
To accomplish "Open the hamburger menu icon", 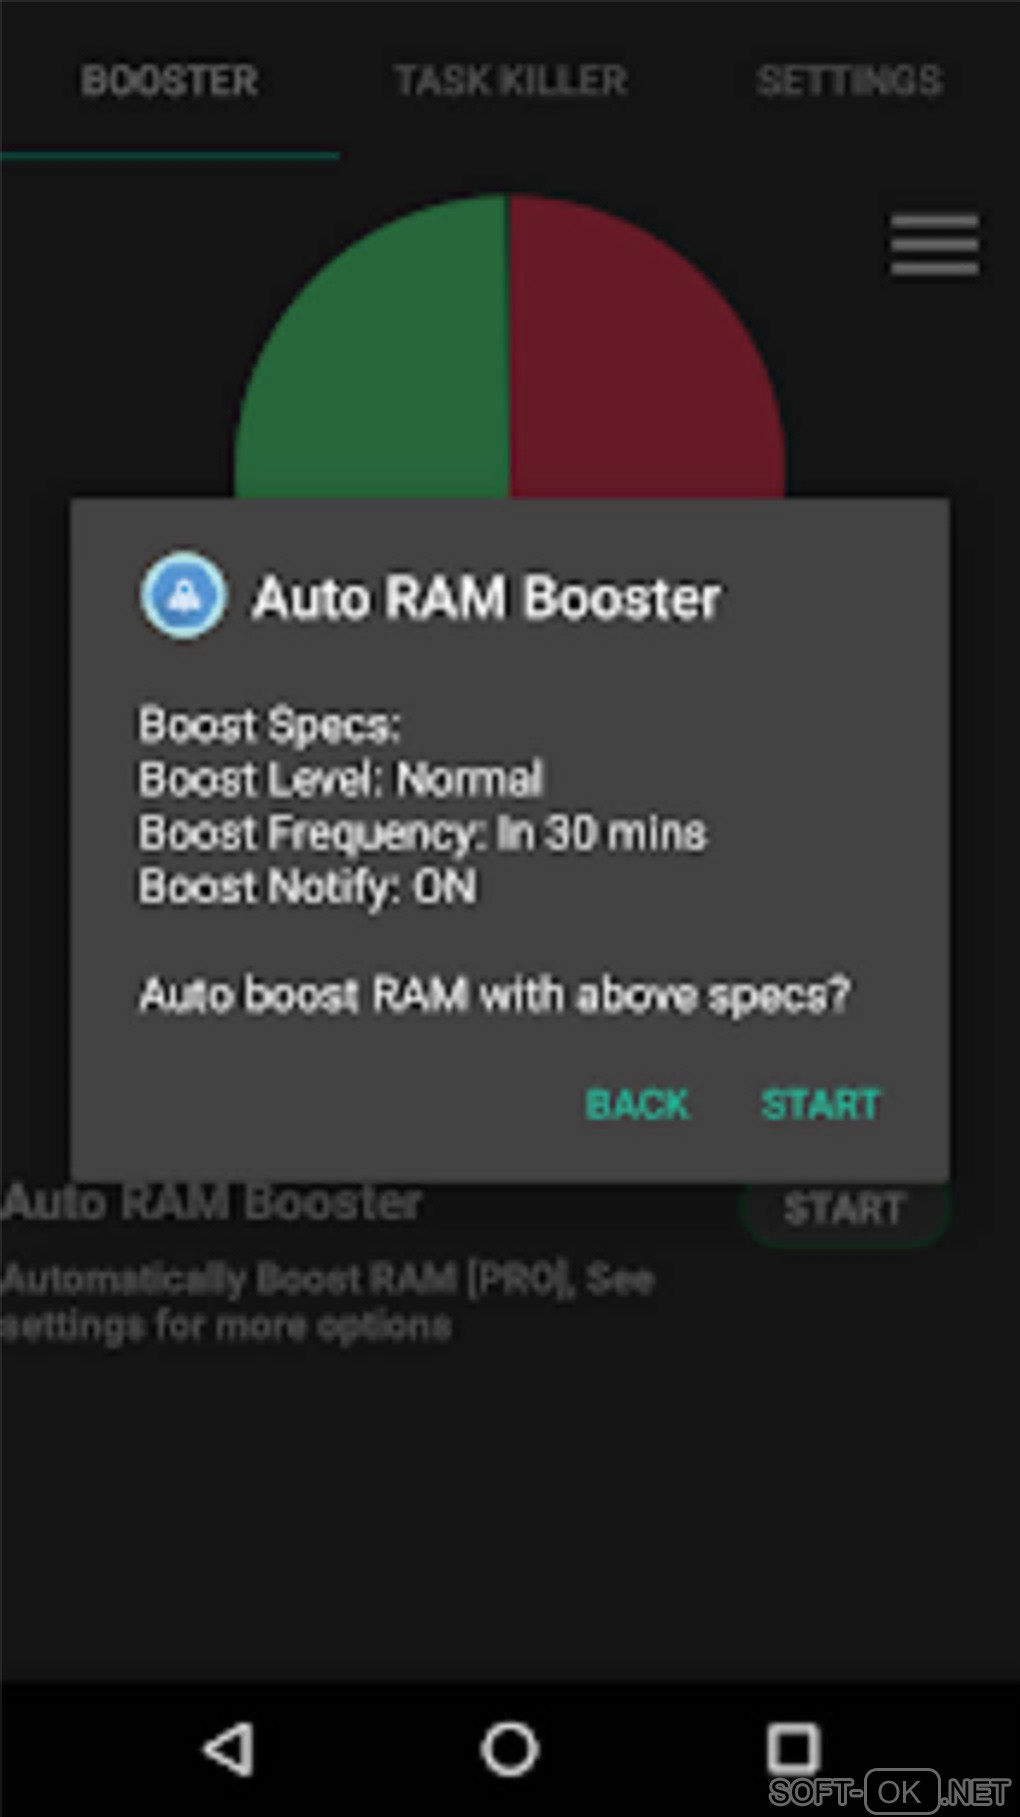I will click(x=934, y=244).
